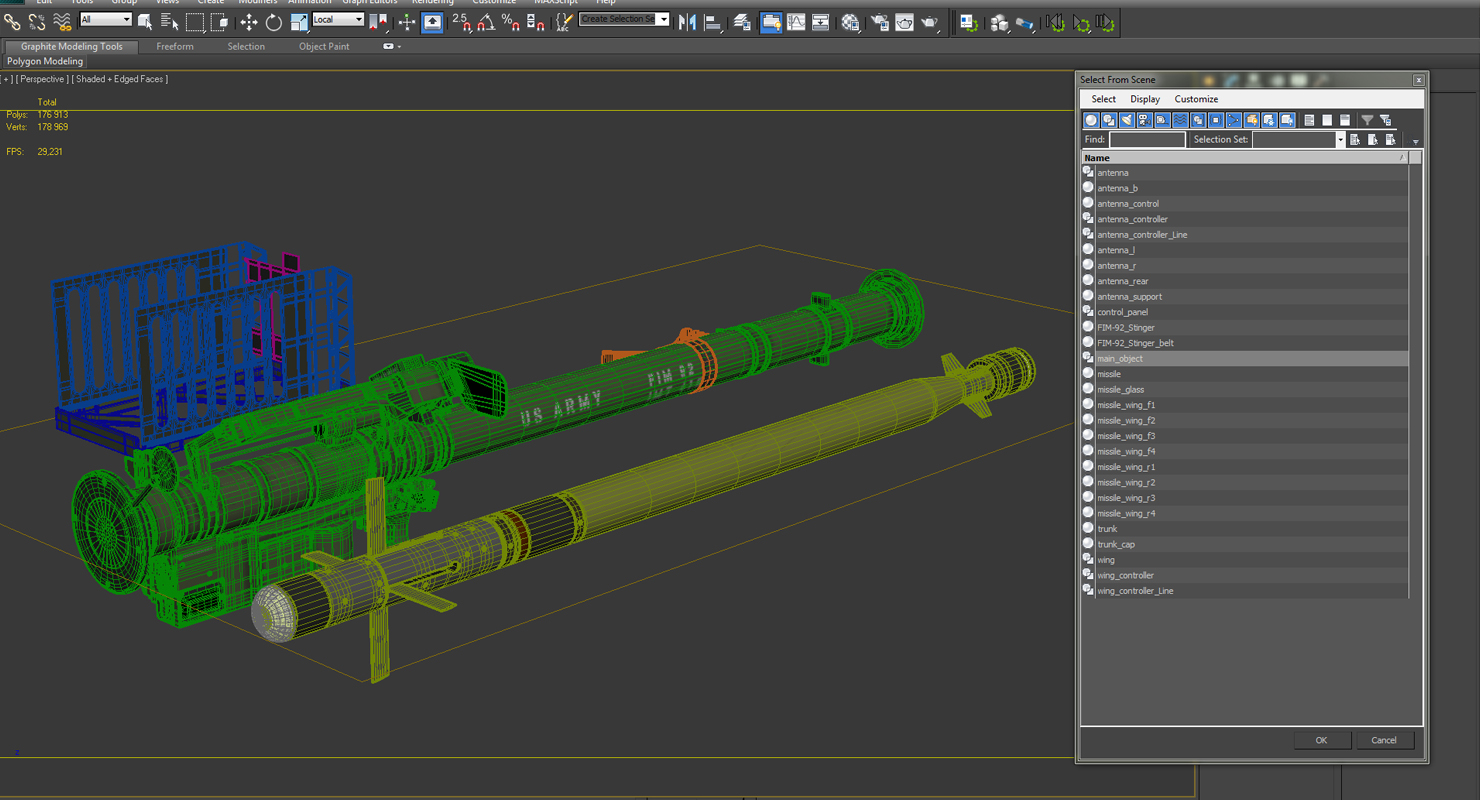Open Render Setup teapot icon
This screenshot has height=800, width=1480.
point(880,22)
